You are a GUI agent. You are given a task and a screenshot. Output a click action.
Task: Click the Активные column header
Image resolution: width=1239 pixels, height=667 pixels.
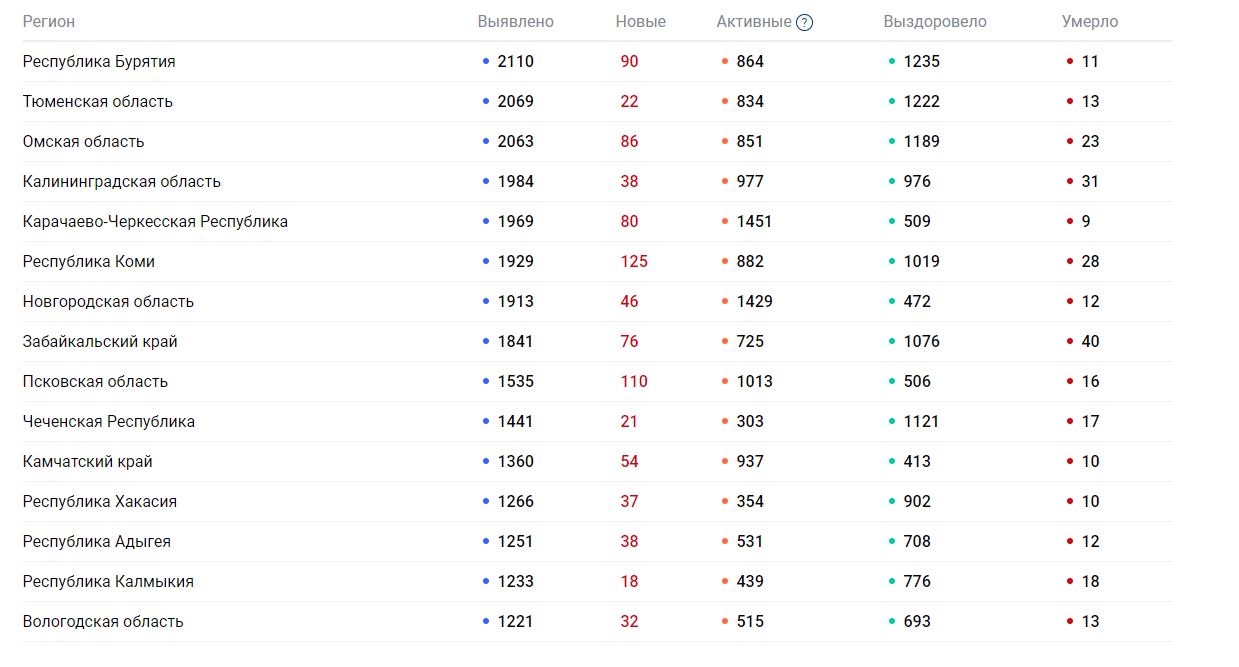753,22
